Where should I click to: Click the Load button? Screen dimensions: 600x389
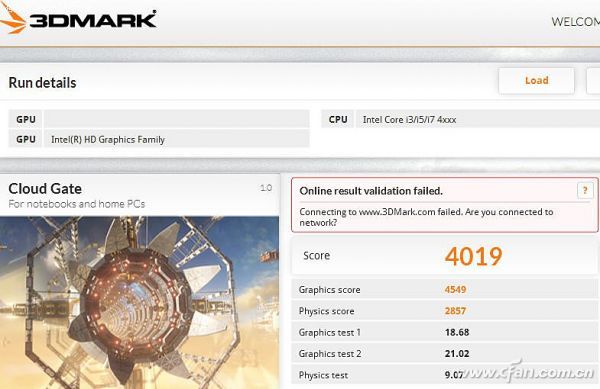[536, 81]
